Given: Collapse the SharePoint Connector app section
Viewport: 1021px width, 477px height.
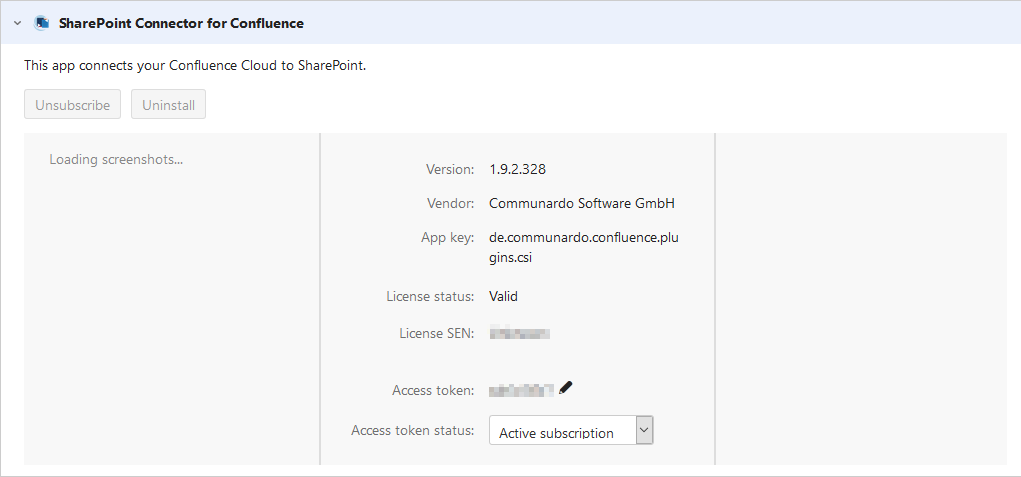Looking at the screenshot, I should [17, 22].
